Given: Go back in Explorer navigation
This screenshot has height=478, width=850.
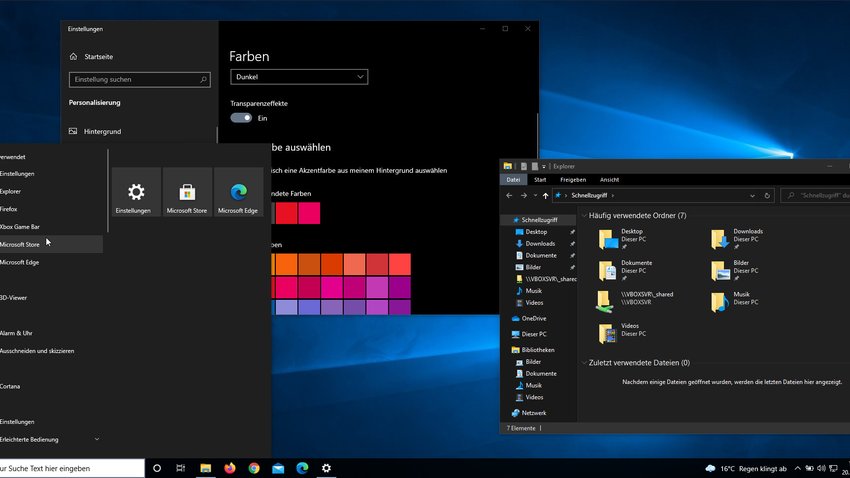Looking at the screenshot, I should coord(509,196).
